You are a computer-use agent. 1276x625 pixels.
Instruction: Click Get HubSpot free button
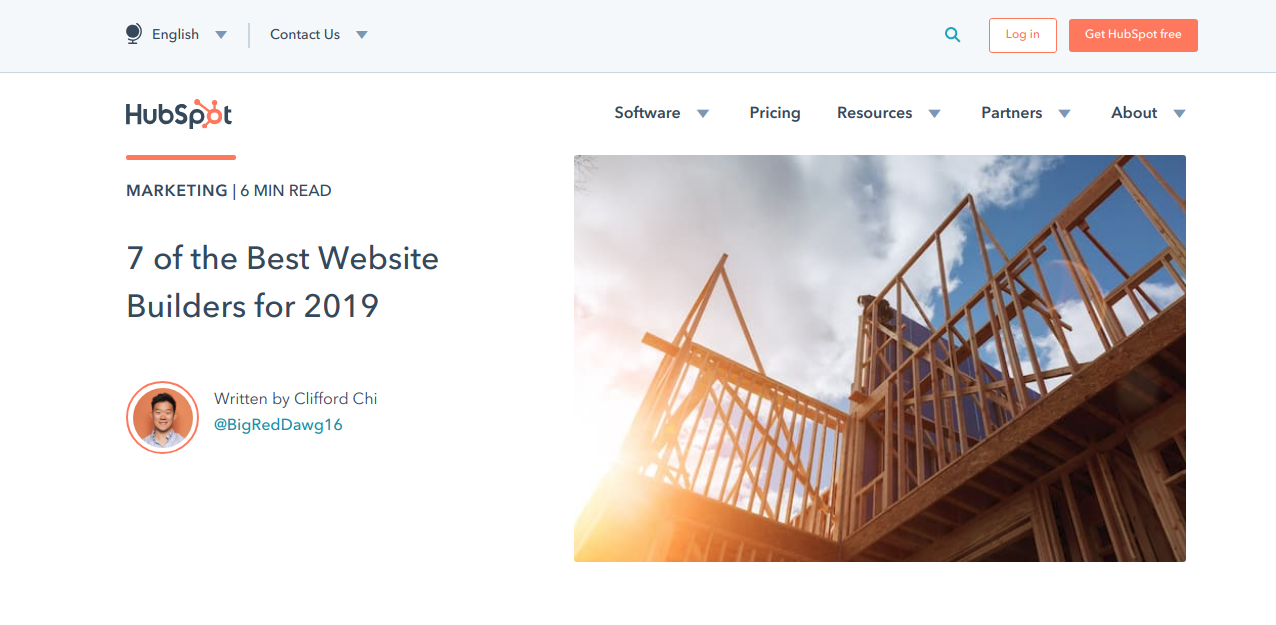tap(1133, 35)
